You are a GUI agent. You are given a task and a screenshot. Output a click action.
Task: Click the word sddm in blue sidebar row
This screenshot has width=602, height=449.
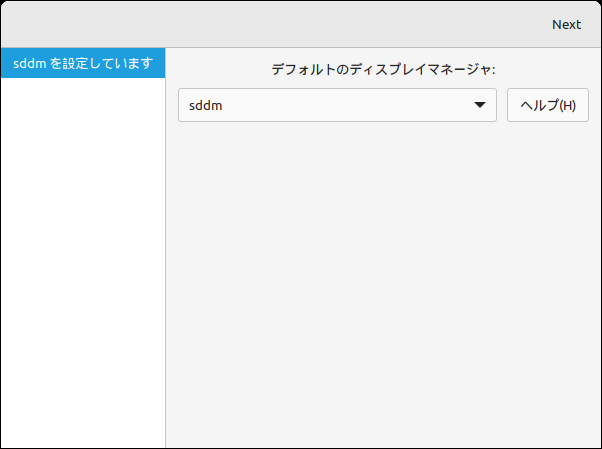[x=30, y=63]
